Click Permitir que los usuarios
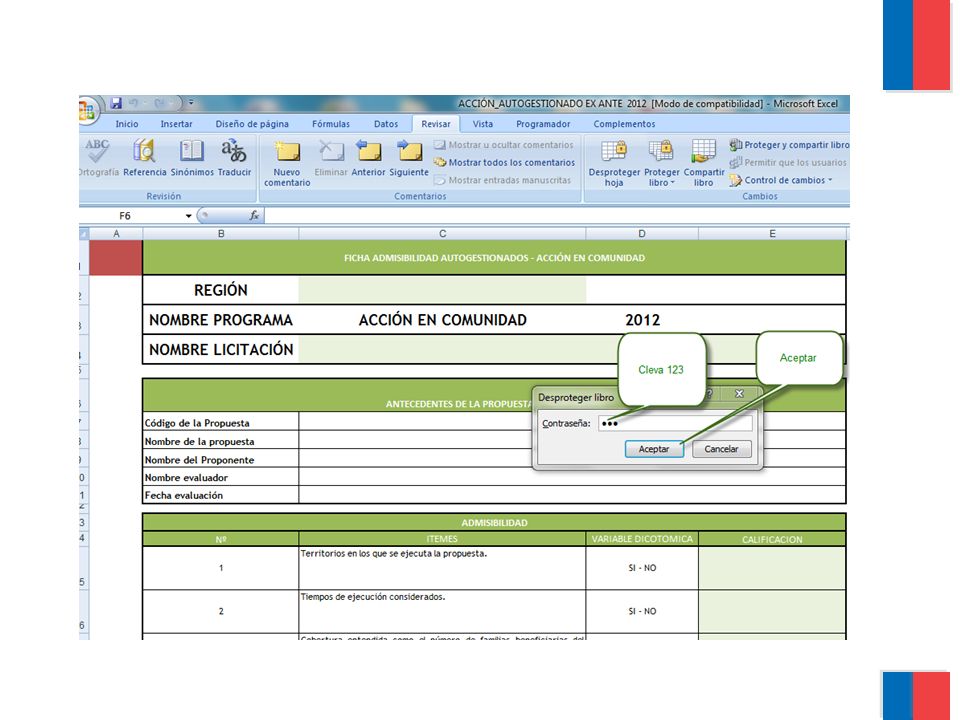 [788, 162]
